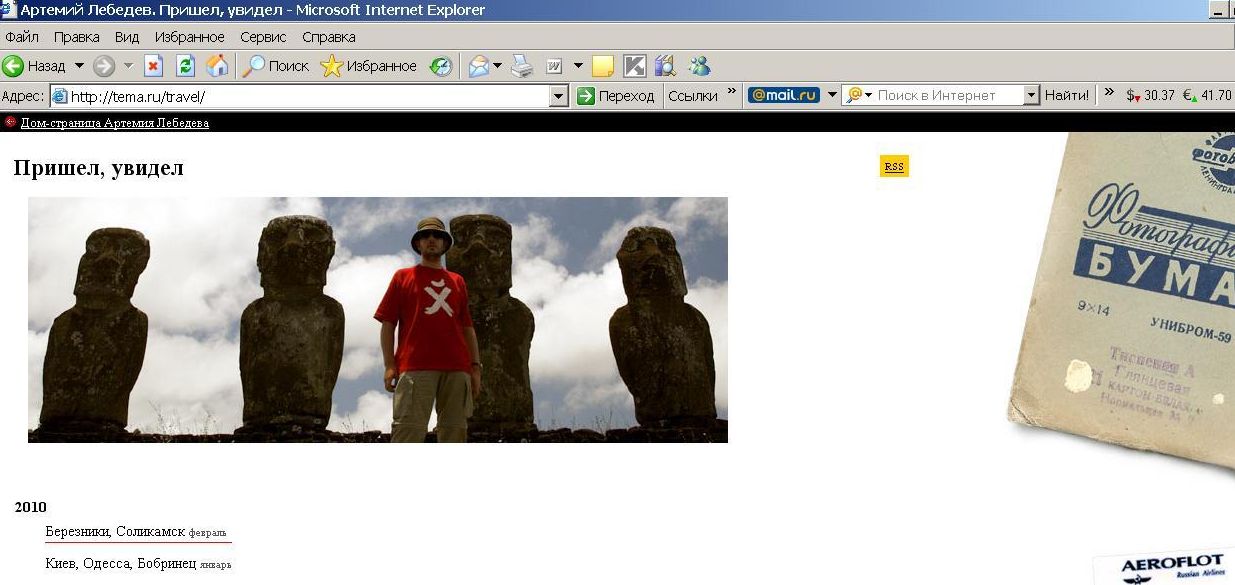
Task: Click the Refresh page icon
Action: point(185,66)
